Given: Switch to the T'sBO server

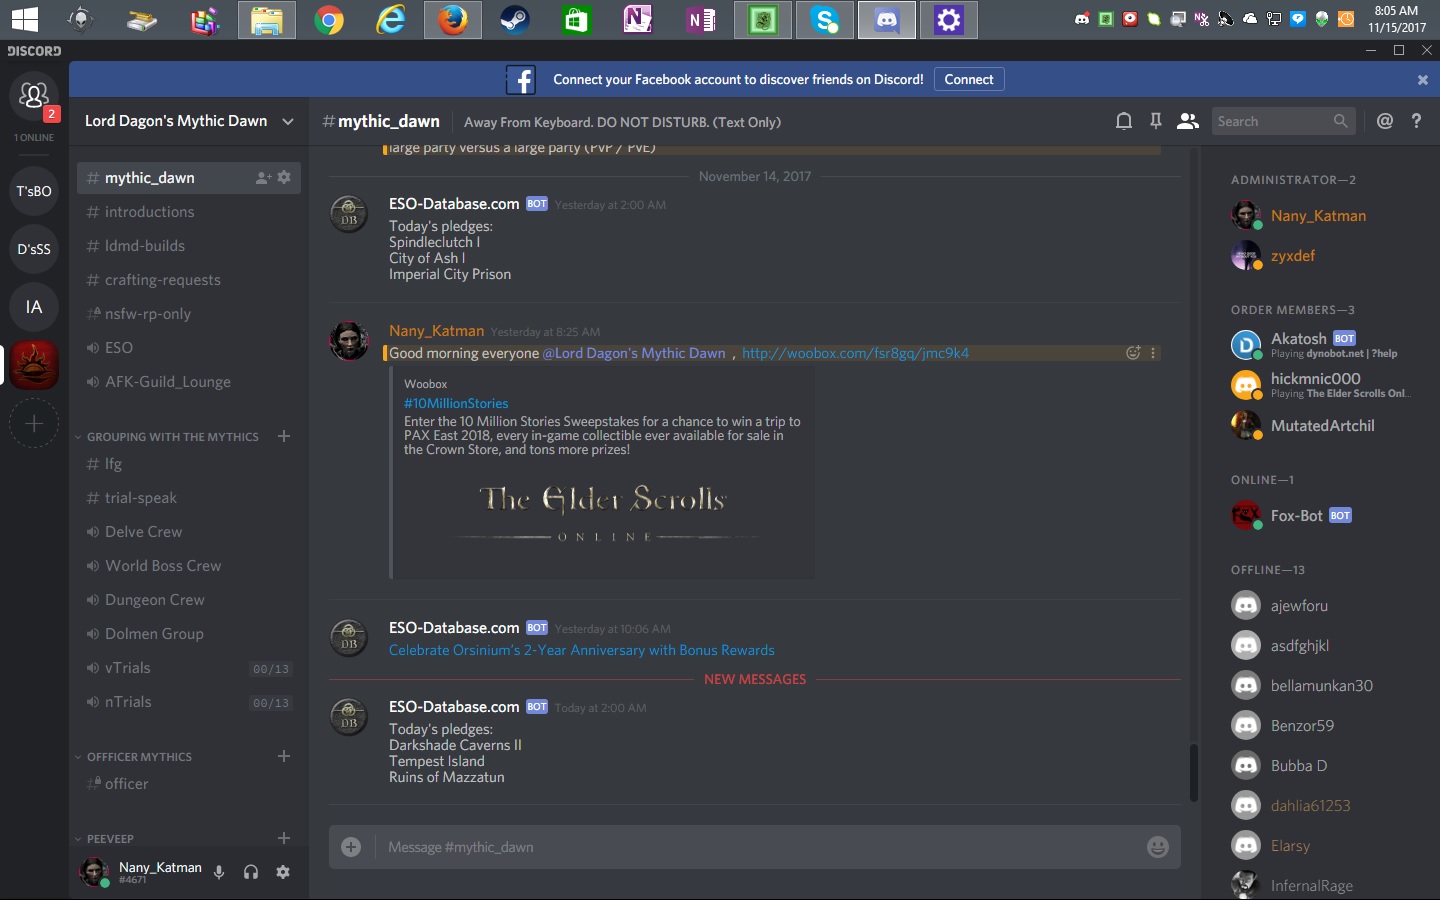Looking at the screenshot, I should point(34,191).
